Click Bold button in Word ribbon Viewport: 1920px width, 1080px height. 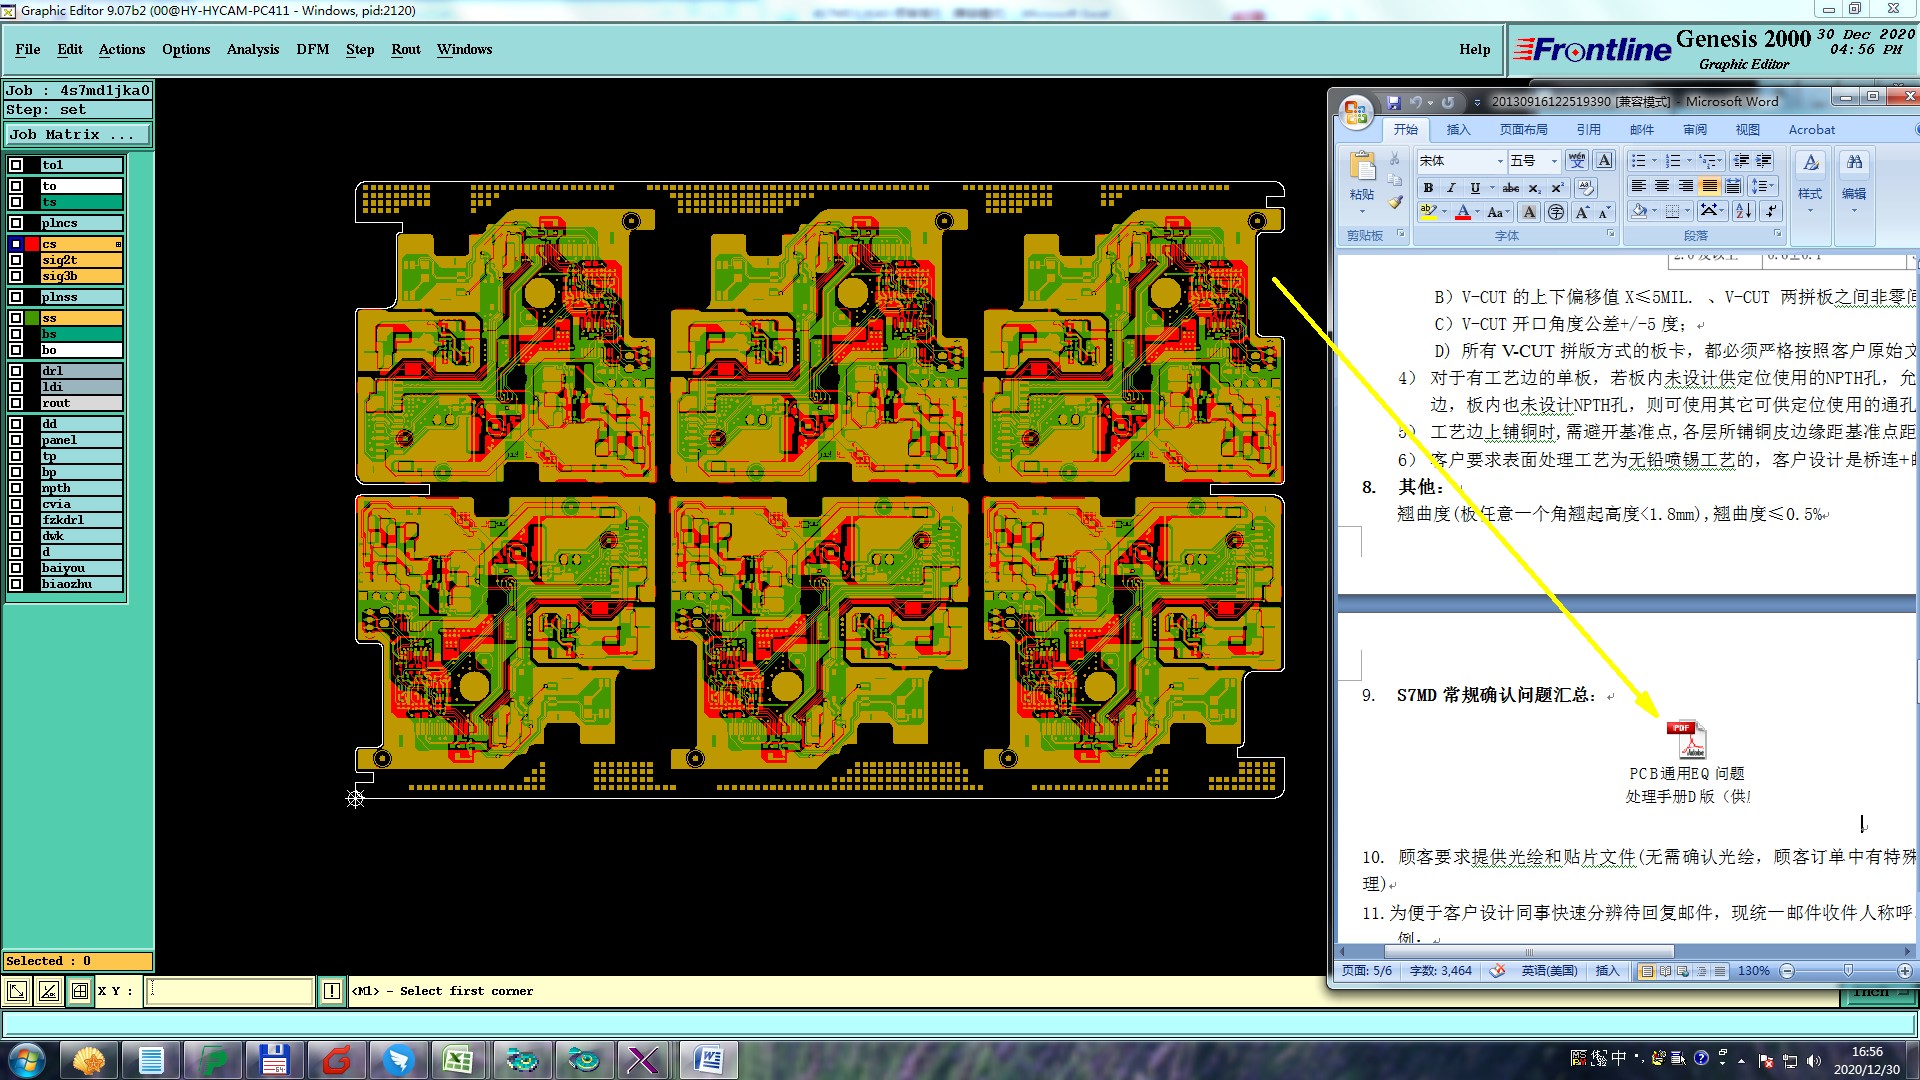click(1428, 188)
